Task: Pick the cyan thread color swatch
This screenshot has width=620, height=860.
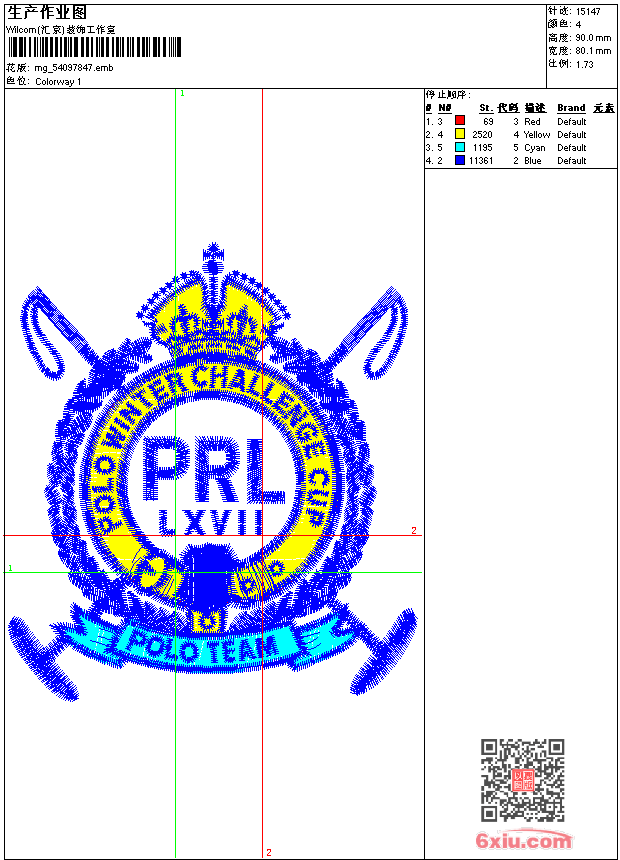Action: click(460, 147)
